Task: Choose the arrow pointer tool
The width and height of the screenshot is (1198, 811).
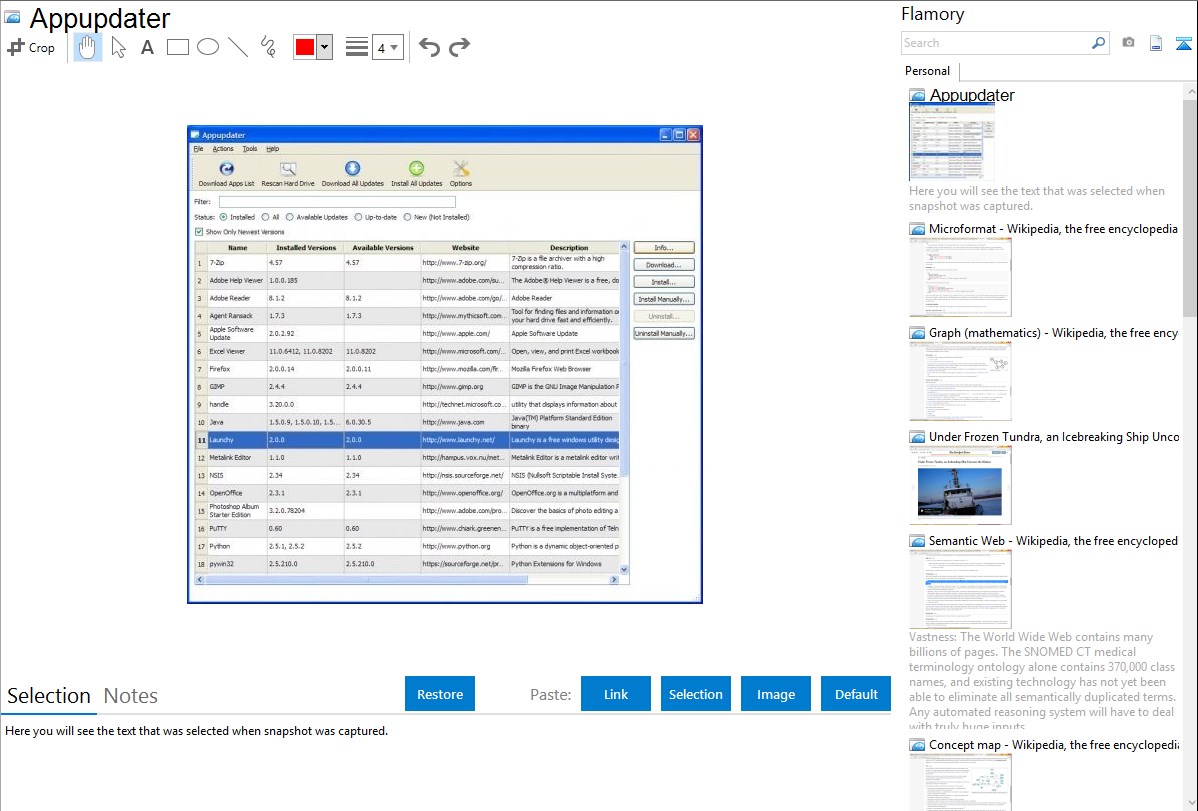Action: 118,47
